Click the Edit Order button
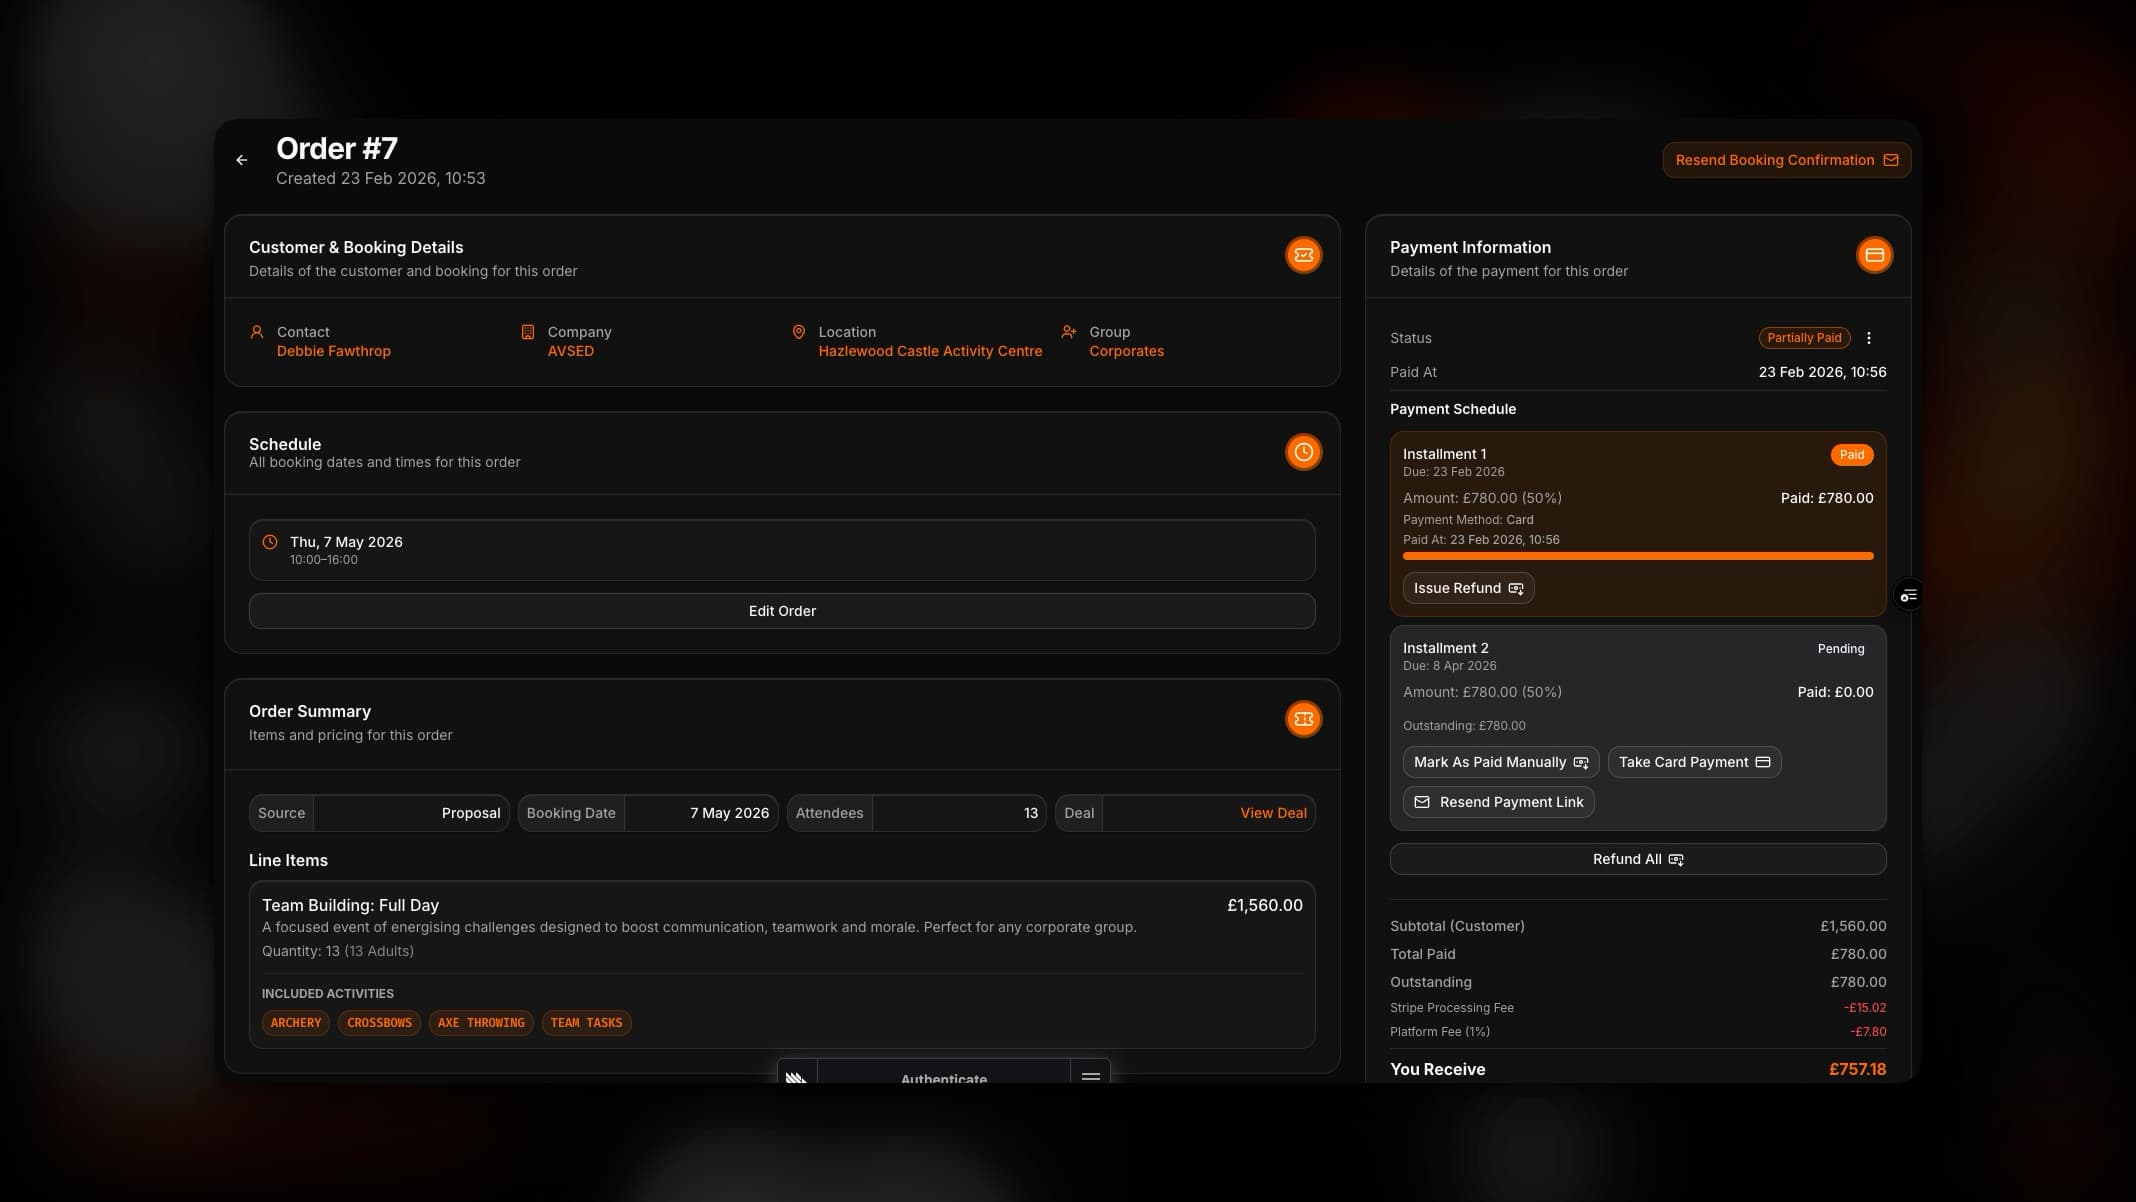The width and height of the screenshot is (2136, 1202). pyautogui.click(x=782, y=610)
